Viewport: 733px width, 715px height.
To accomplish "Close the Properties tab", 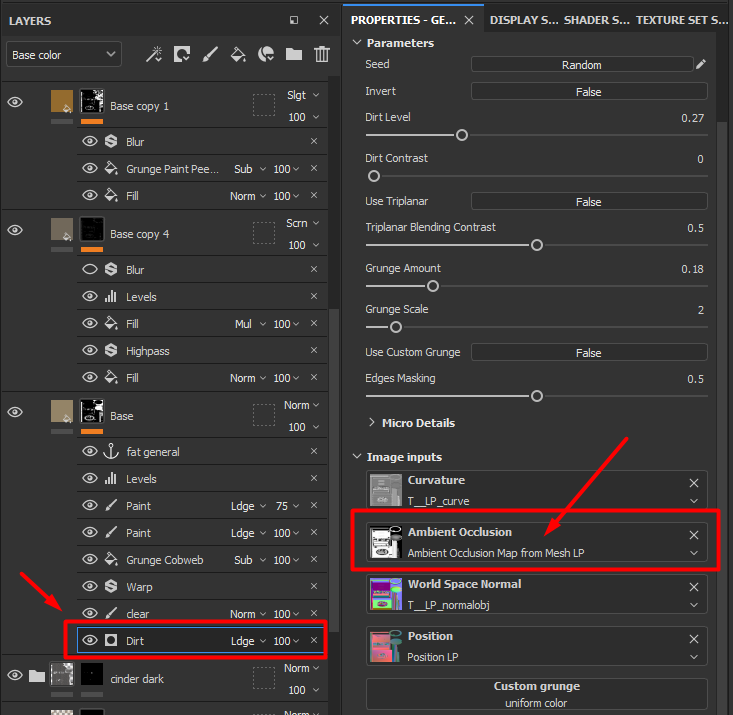I will coord(469,20).
